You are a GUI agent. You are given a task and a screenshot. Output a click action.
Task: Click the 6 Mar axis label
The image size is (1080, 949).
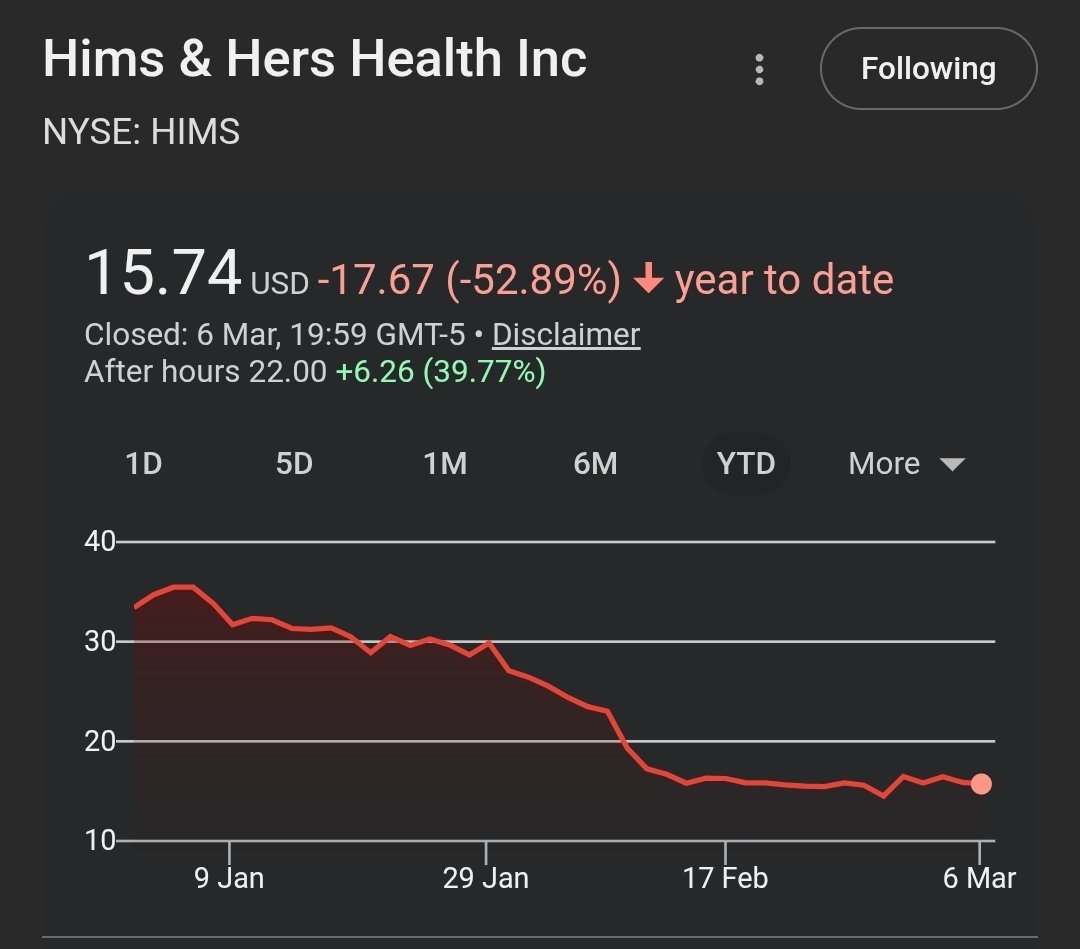coord(979,878)
